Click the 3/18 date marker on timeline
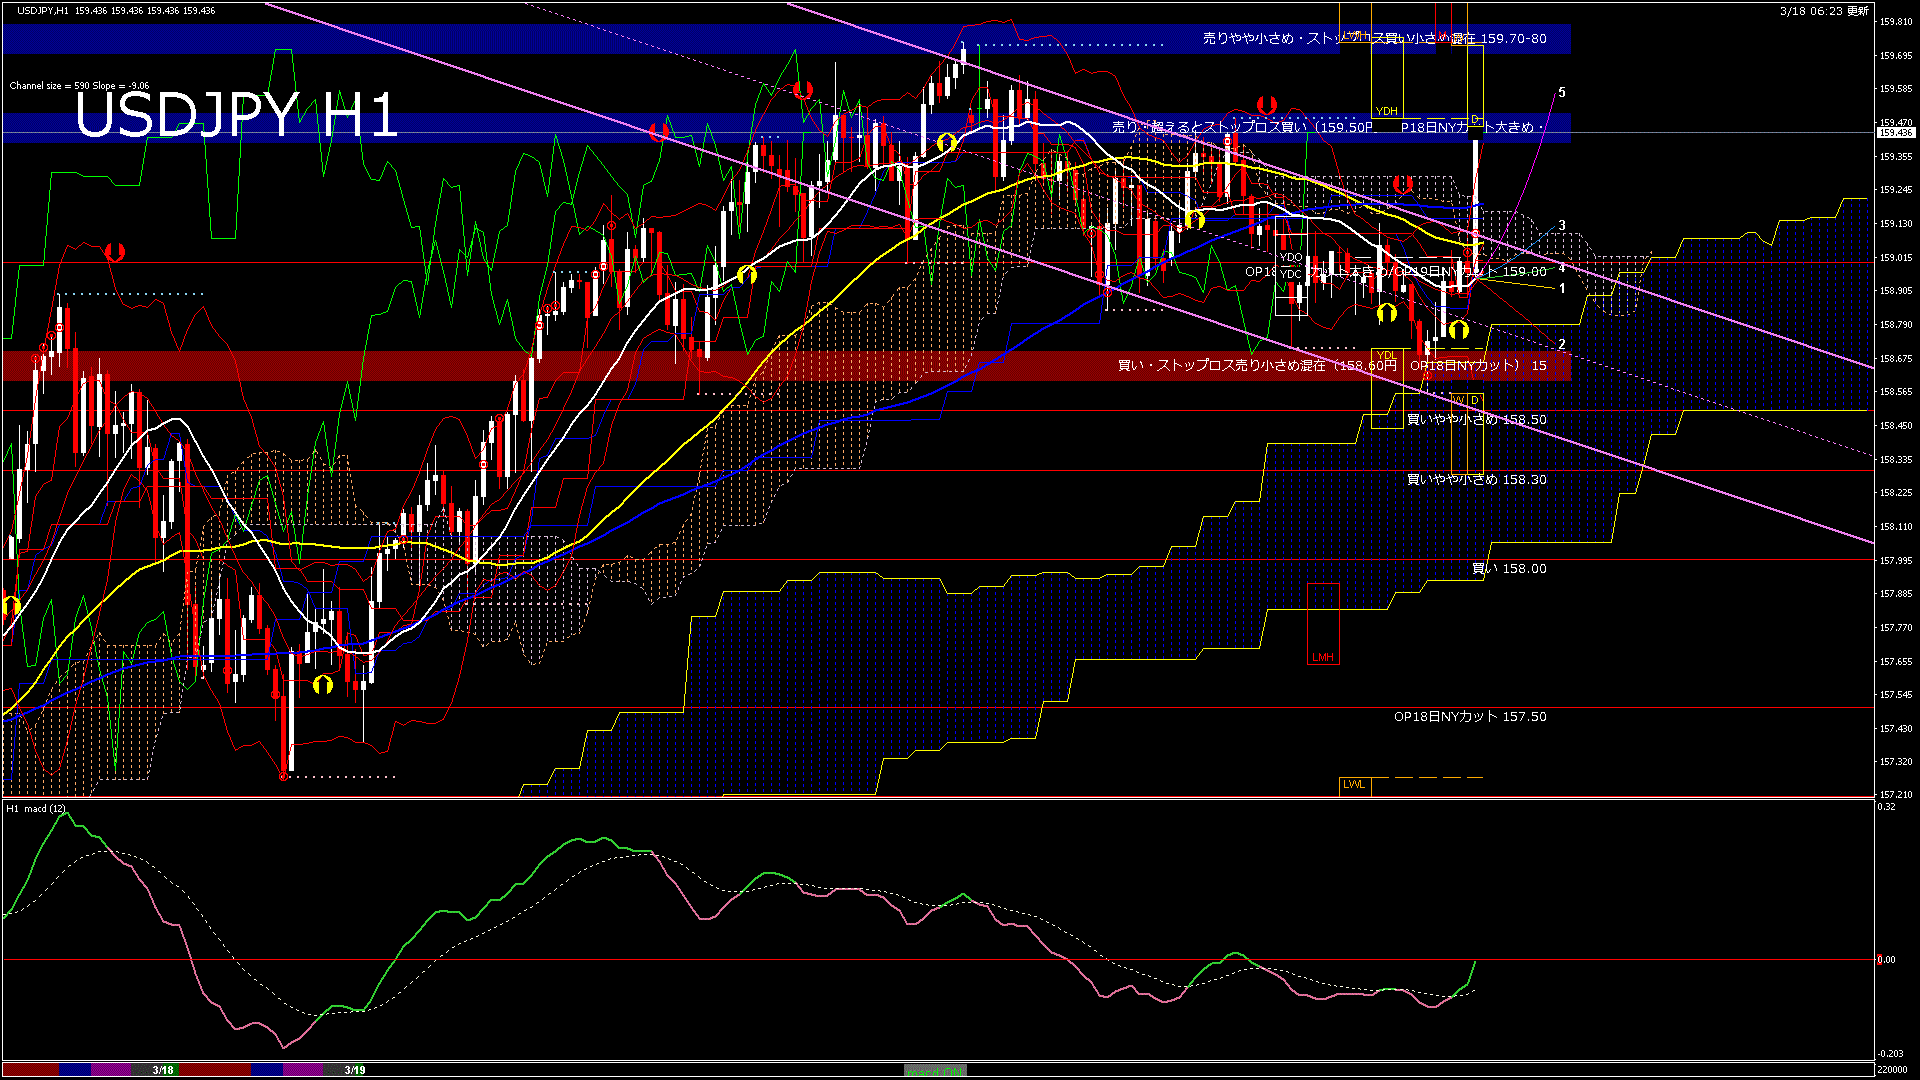1920x1080 pixels. tap(163, 1070)
